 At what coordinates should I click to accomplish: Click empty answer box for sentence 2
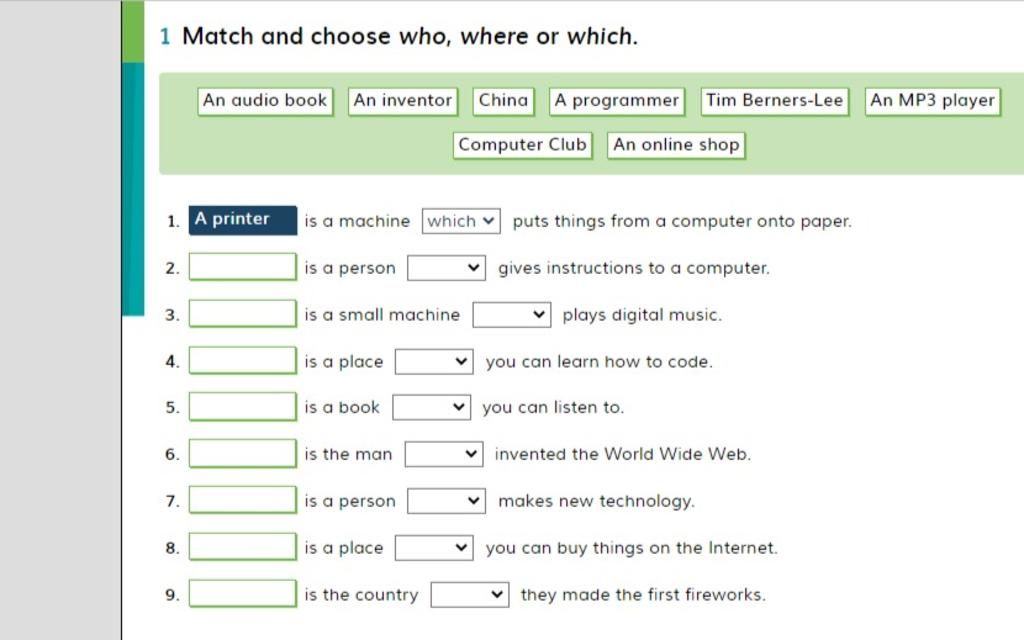243,268
